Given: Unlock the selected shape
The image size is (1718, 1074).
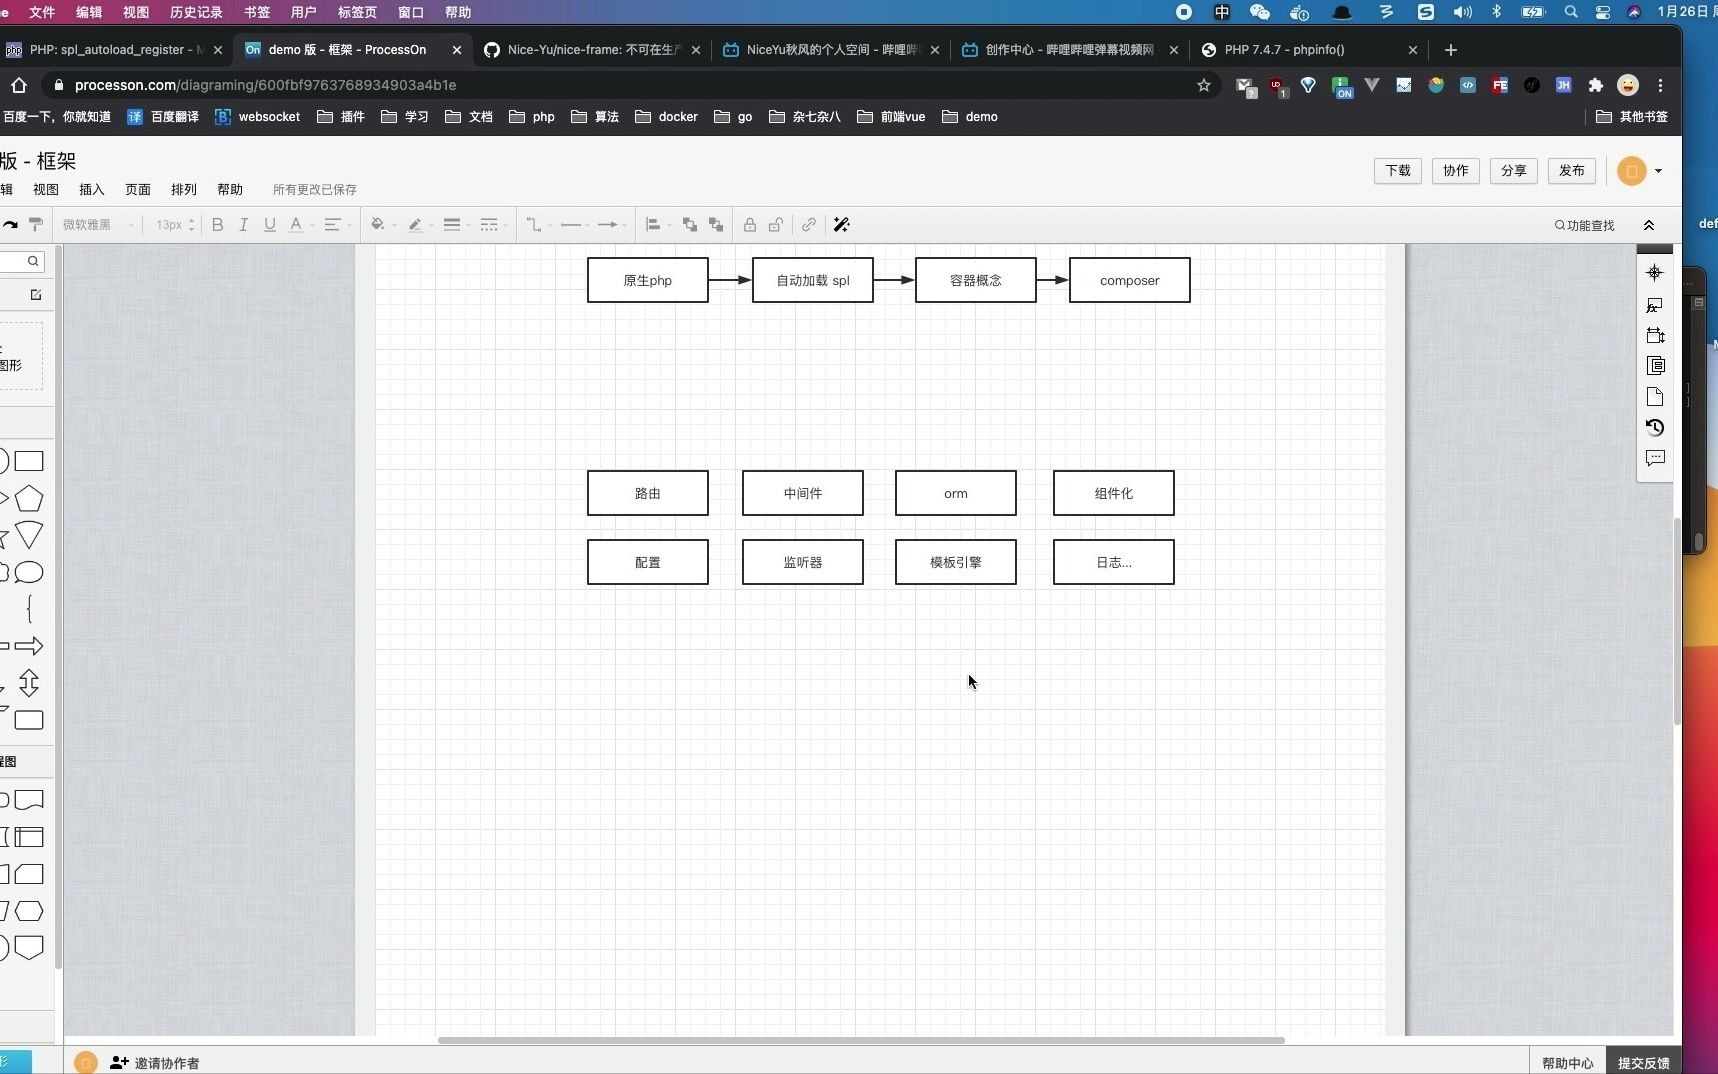Looking at the screenshot, I should pyautogui.click(x=776, y=225).
